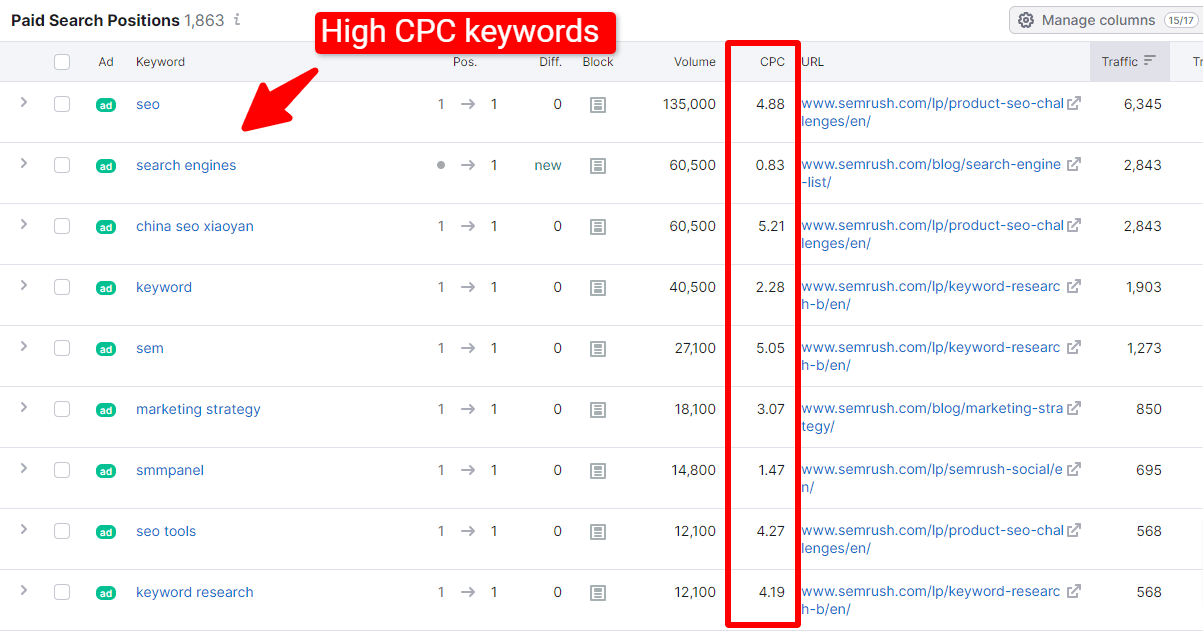Open external link icon for sem URL

click(1074, 347)
